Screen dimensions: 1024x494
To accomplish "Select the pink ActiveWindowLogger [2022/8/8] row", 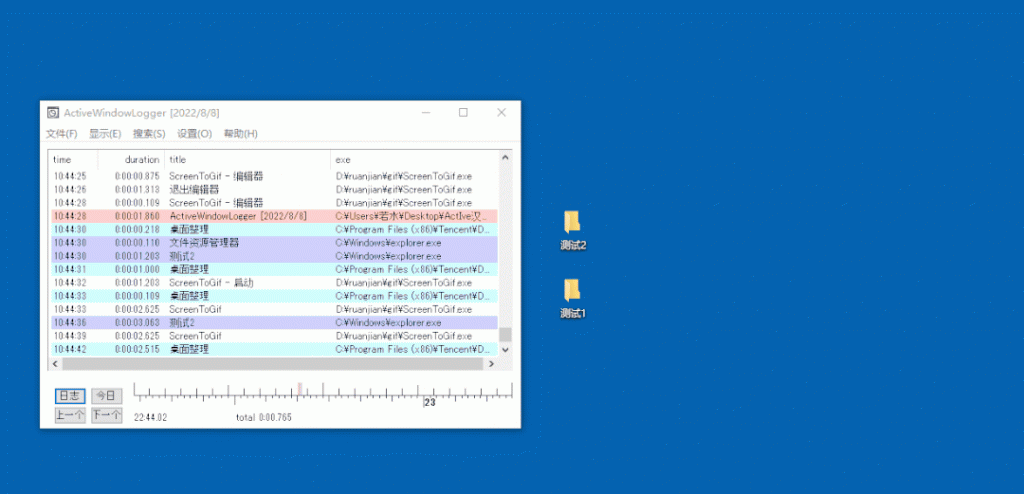I will pos(274,216).
